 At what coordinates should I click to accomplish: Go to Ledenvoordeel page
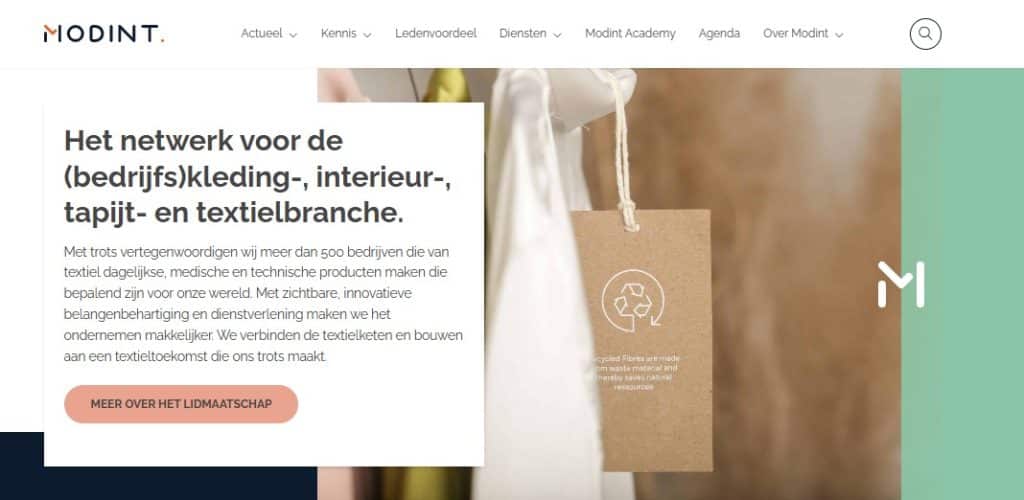pyautogui.click(x=436, y=33)
